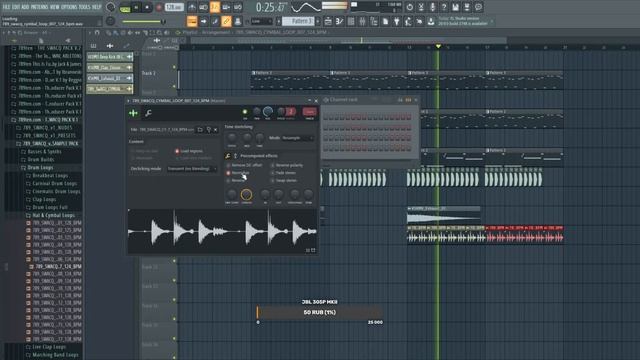Open the snap Line dropdown
Screen dimensions: 640x360
[x=262, y=21]
